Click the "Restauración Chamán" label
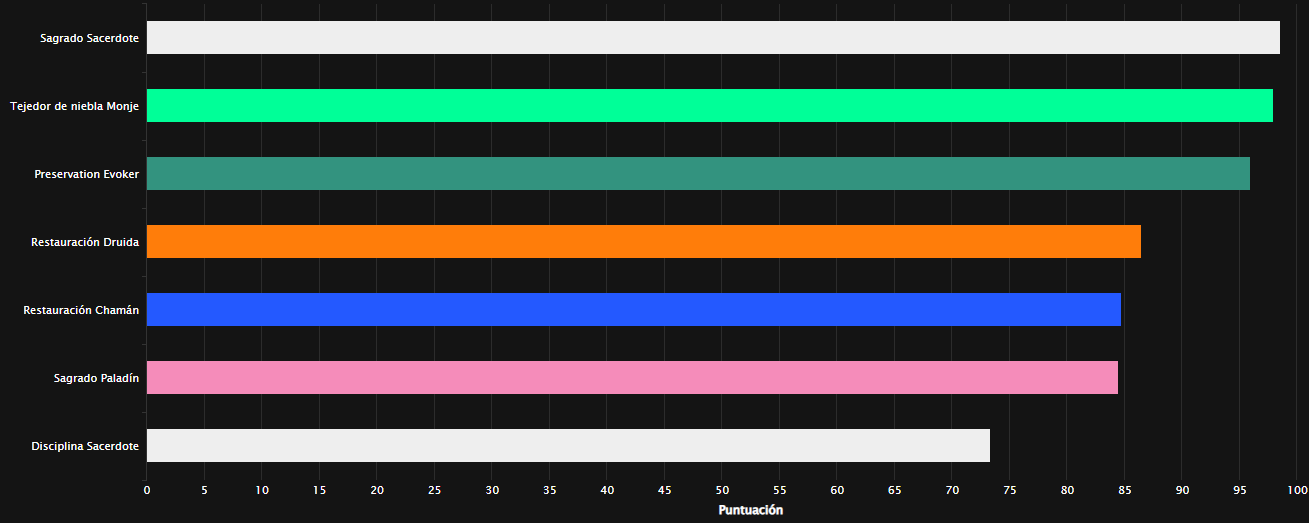 [81, 310]
